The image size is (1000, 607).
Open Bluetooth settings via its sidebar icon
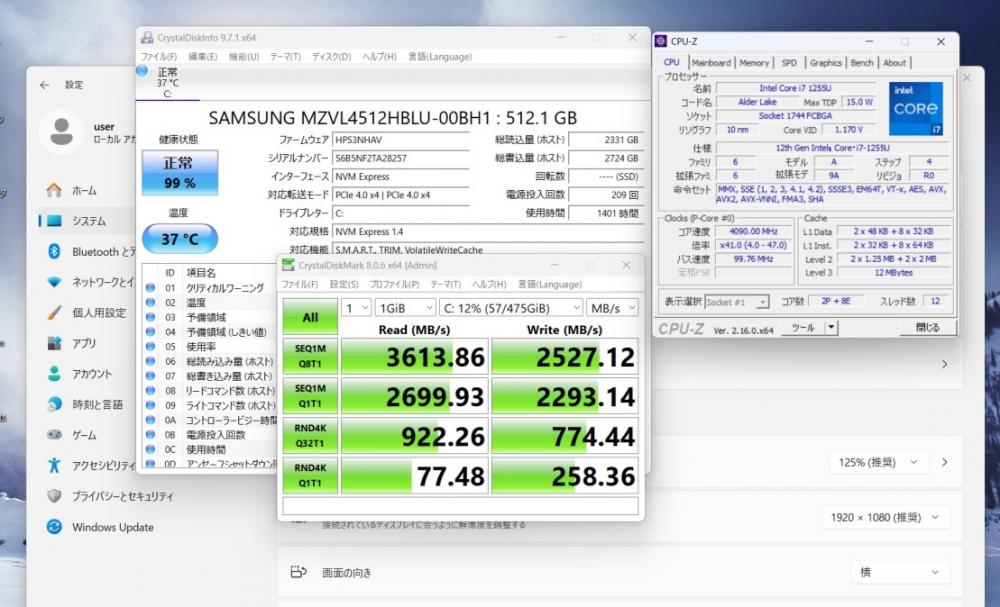(54, 252)
